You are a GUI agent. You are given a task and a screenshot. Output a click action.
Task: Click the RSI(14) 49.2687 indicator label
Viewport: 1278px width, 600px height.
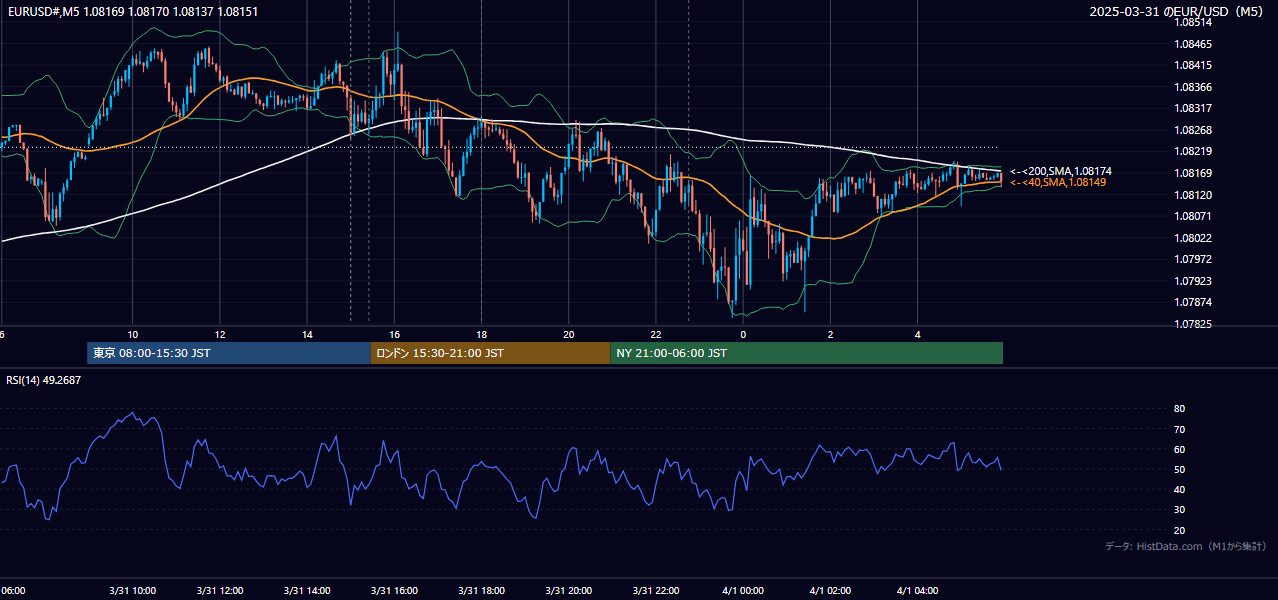click(x=44, y=380)
